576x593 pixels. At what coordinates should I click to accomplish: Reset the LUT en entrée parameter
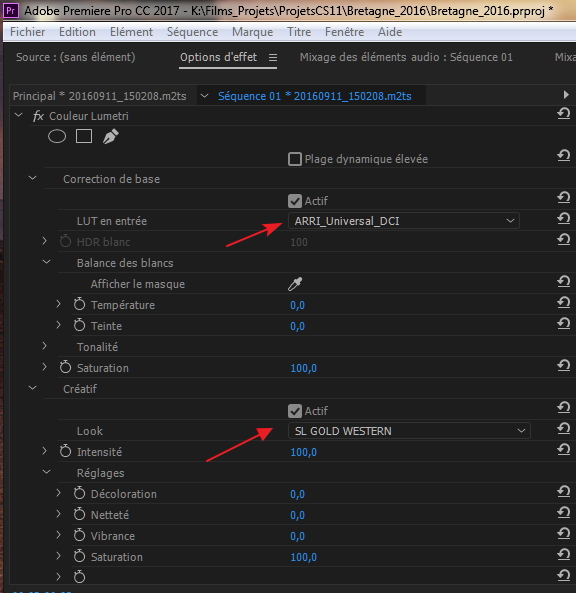(x=564, y=219)
